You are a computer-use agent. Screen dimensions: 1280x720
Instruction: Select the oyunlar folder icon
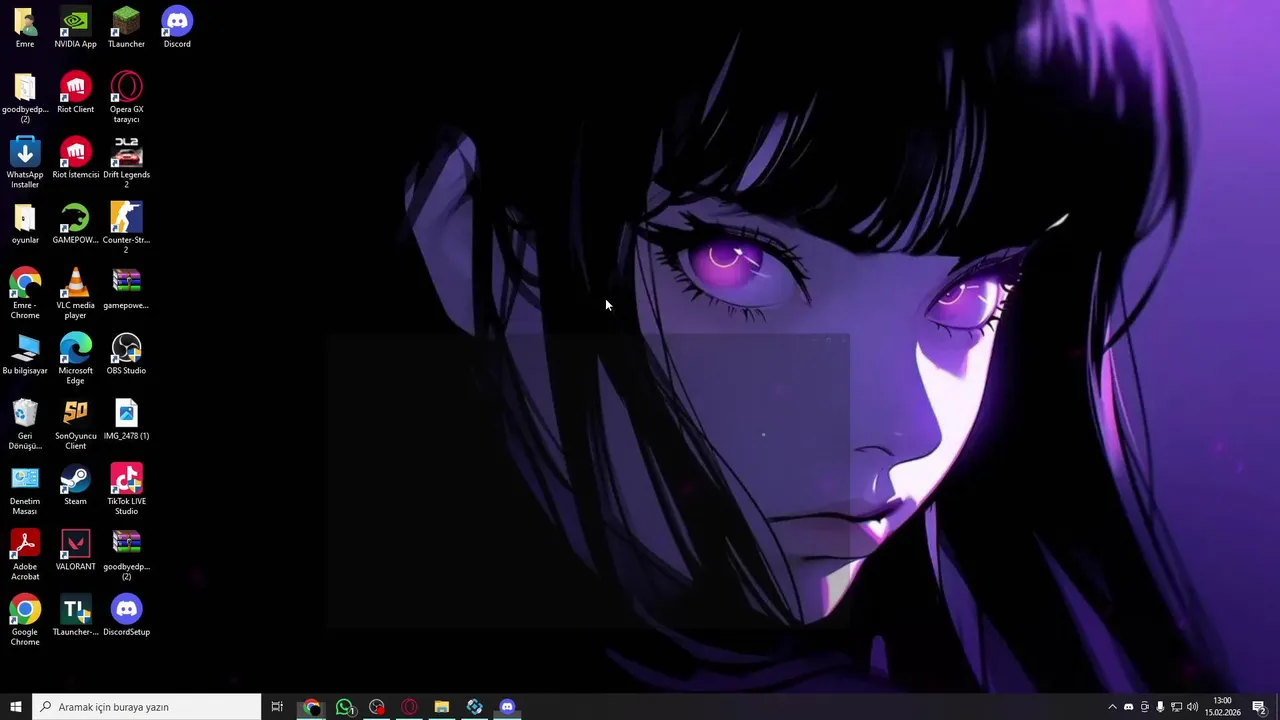25,223
